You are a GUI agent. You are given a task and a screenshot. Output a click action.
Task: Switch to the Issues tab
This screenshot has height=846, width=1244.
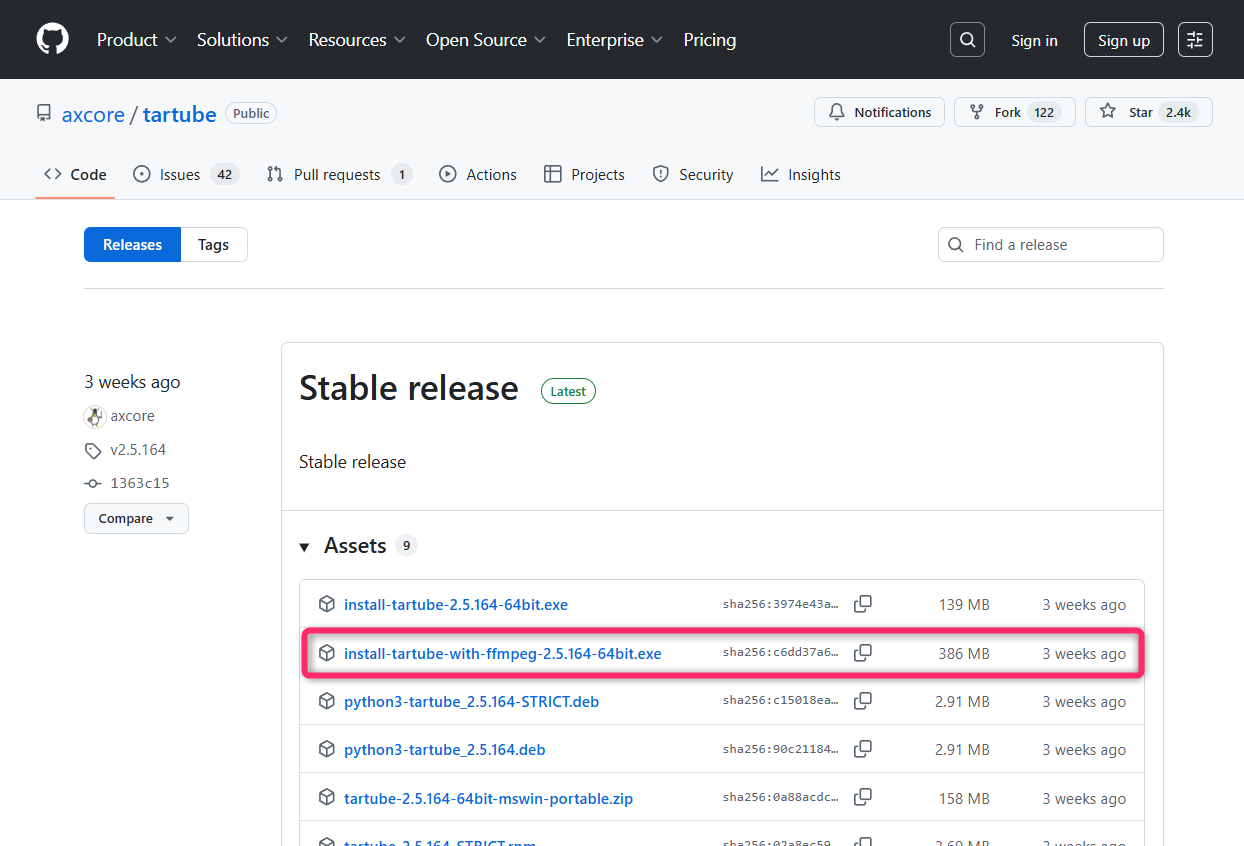[x=180, y=174]
